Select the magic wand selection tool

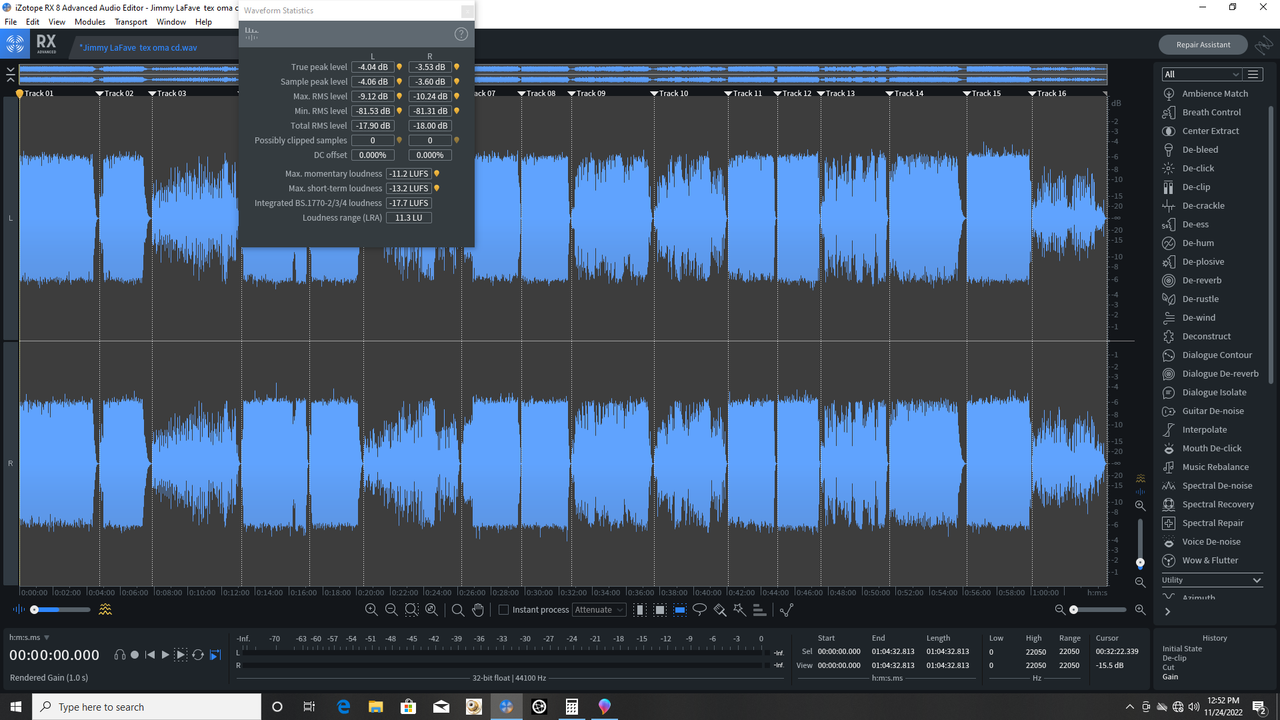739,609
